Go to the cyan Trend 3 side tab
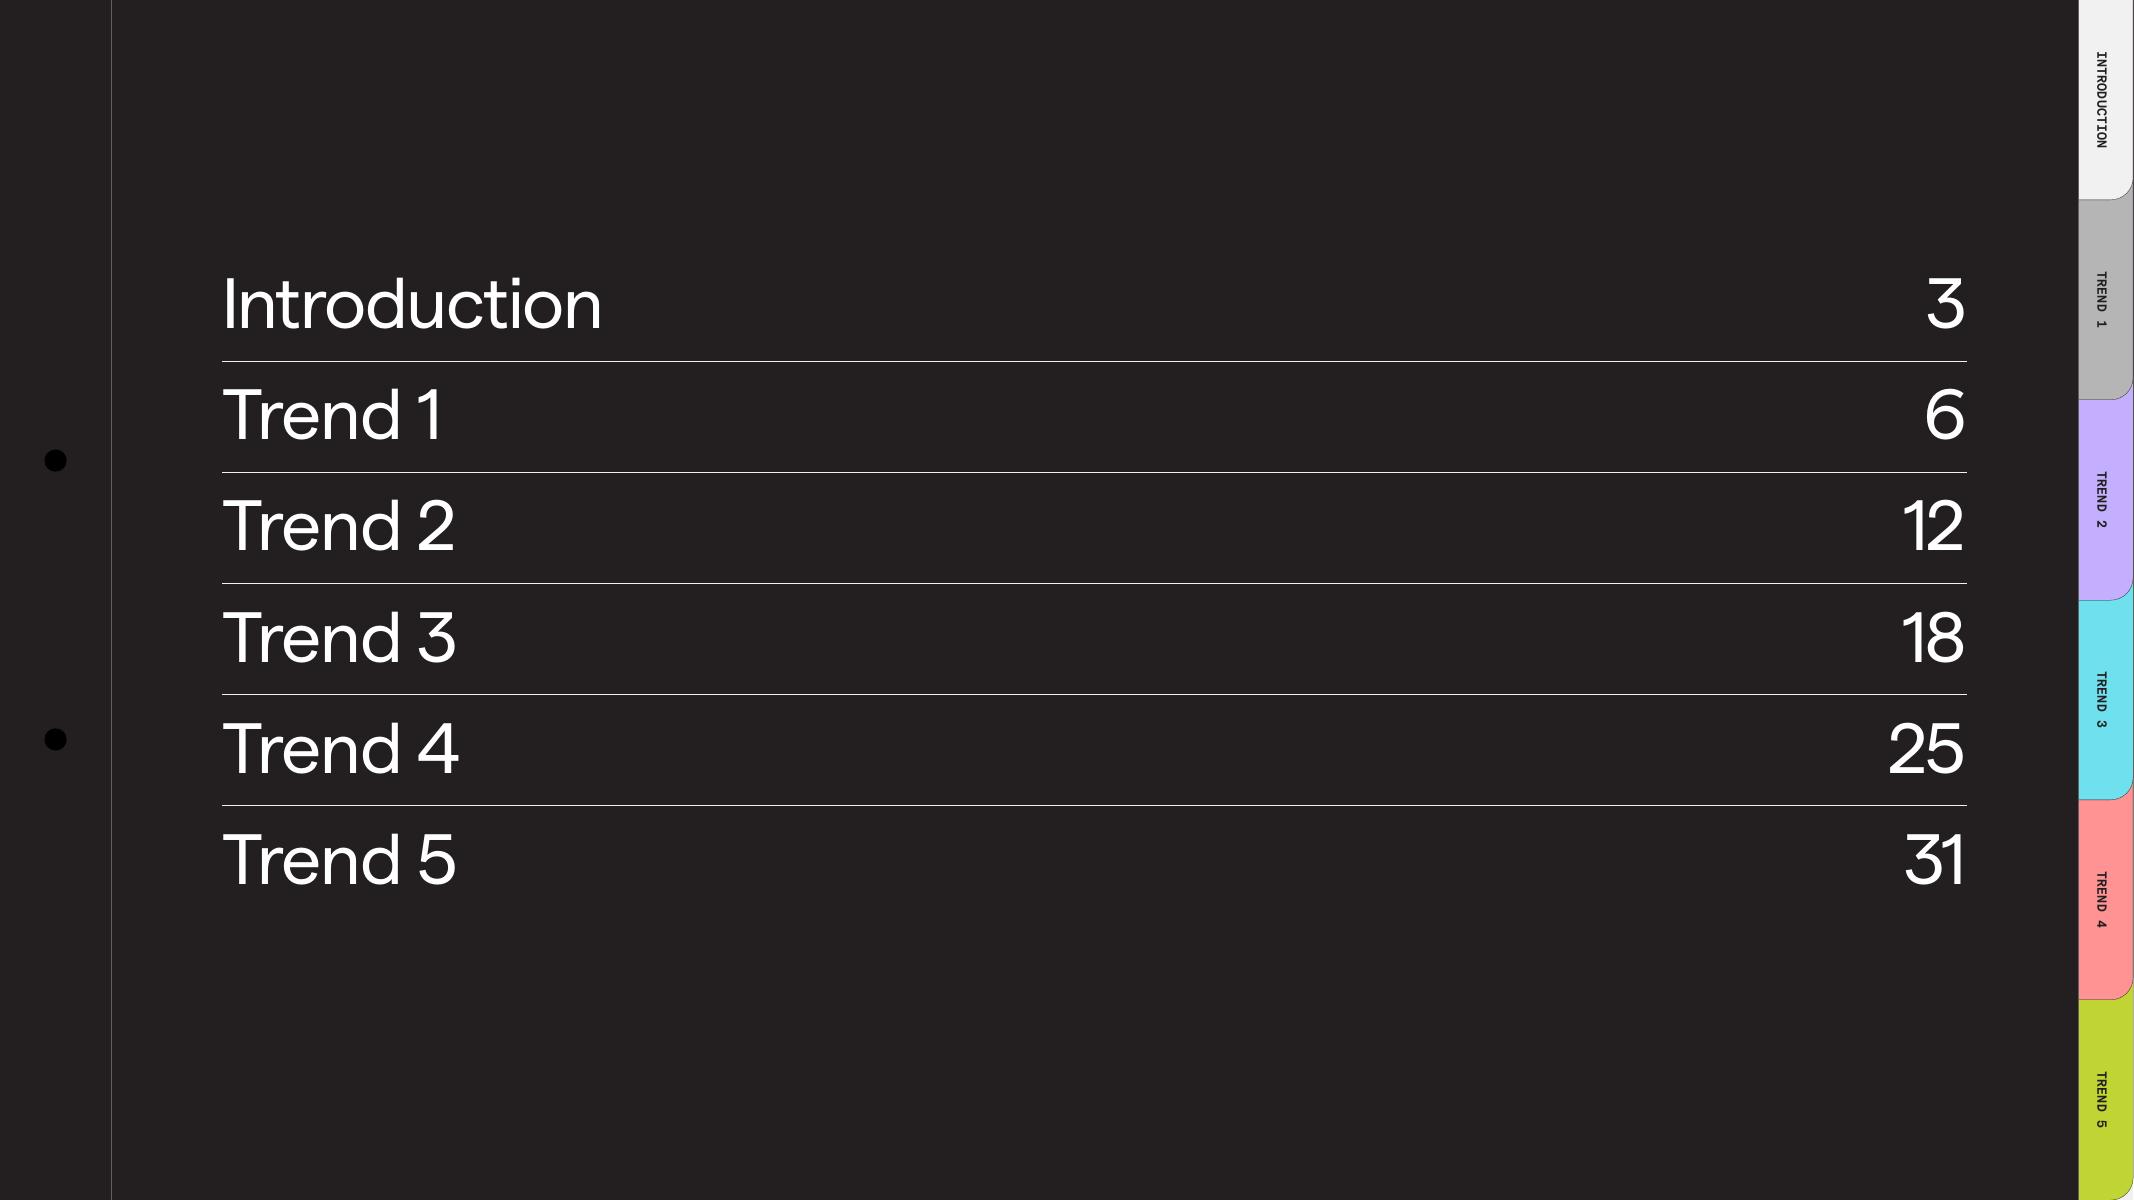Image resolution: width=2134 pixels, height=1200 pixels. 2104,700
